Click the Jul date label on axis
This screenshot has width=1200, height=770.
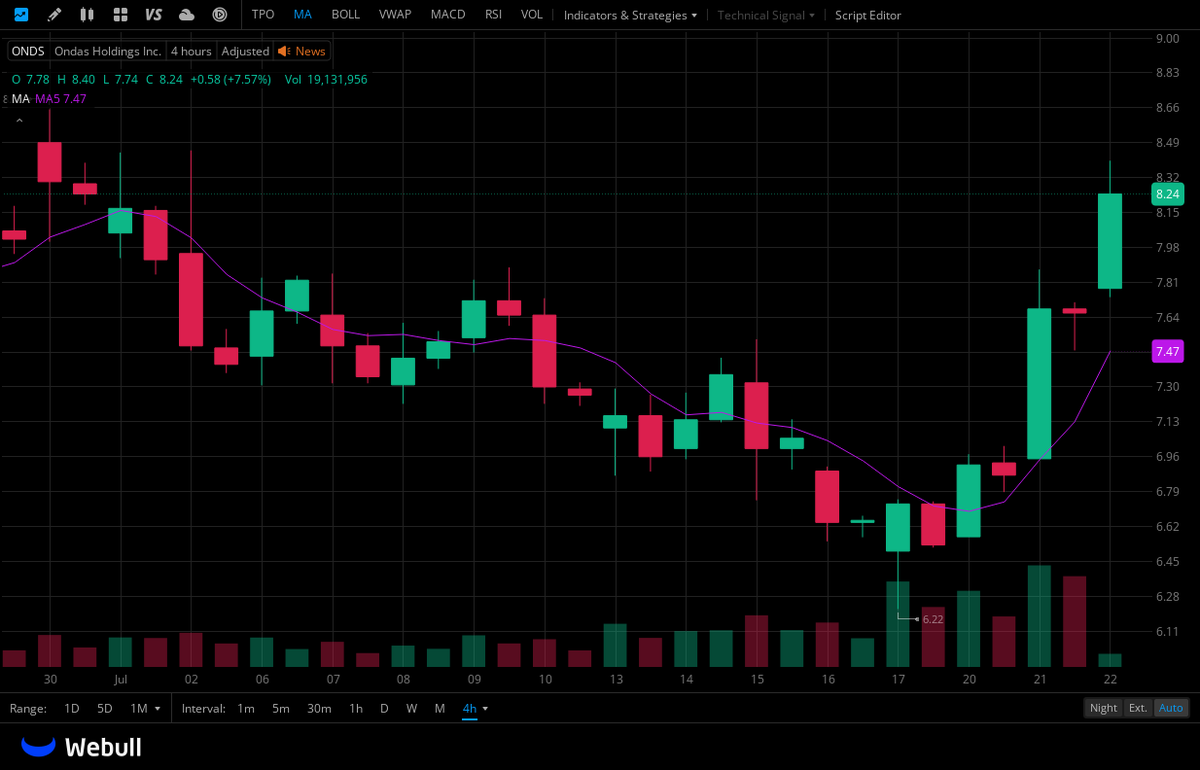click(120, 680)
